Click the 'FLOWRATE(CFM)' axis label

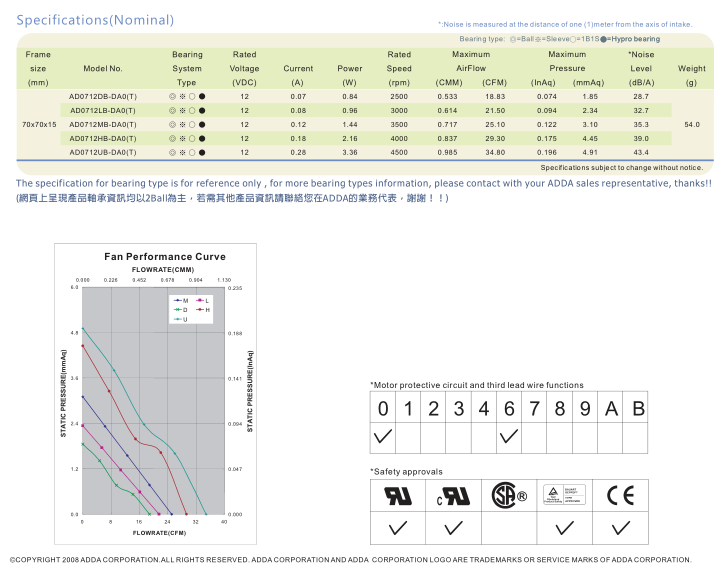click(x=159, y=533)
